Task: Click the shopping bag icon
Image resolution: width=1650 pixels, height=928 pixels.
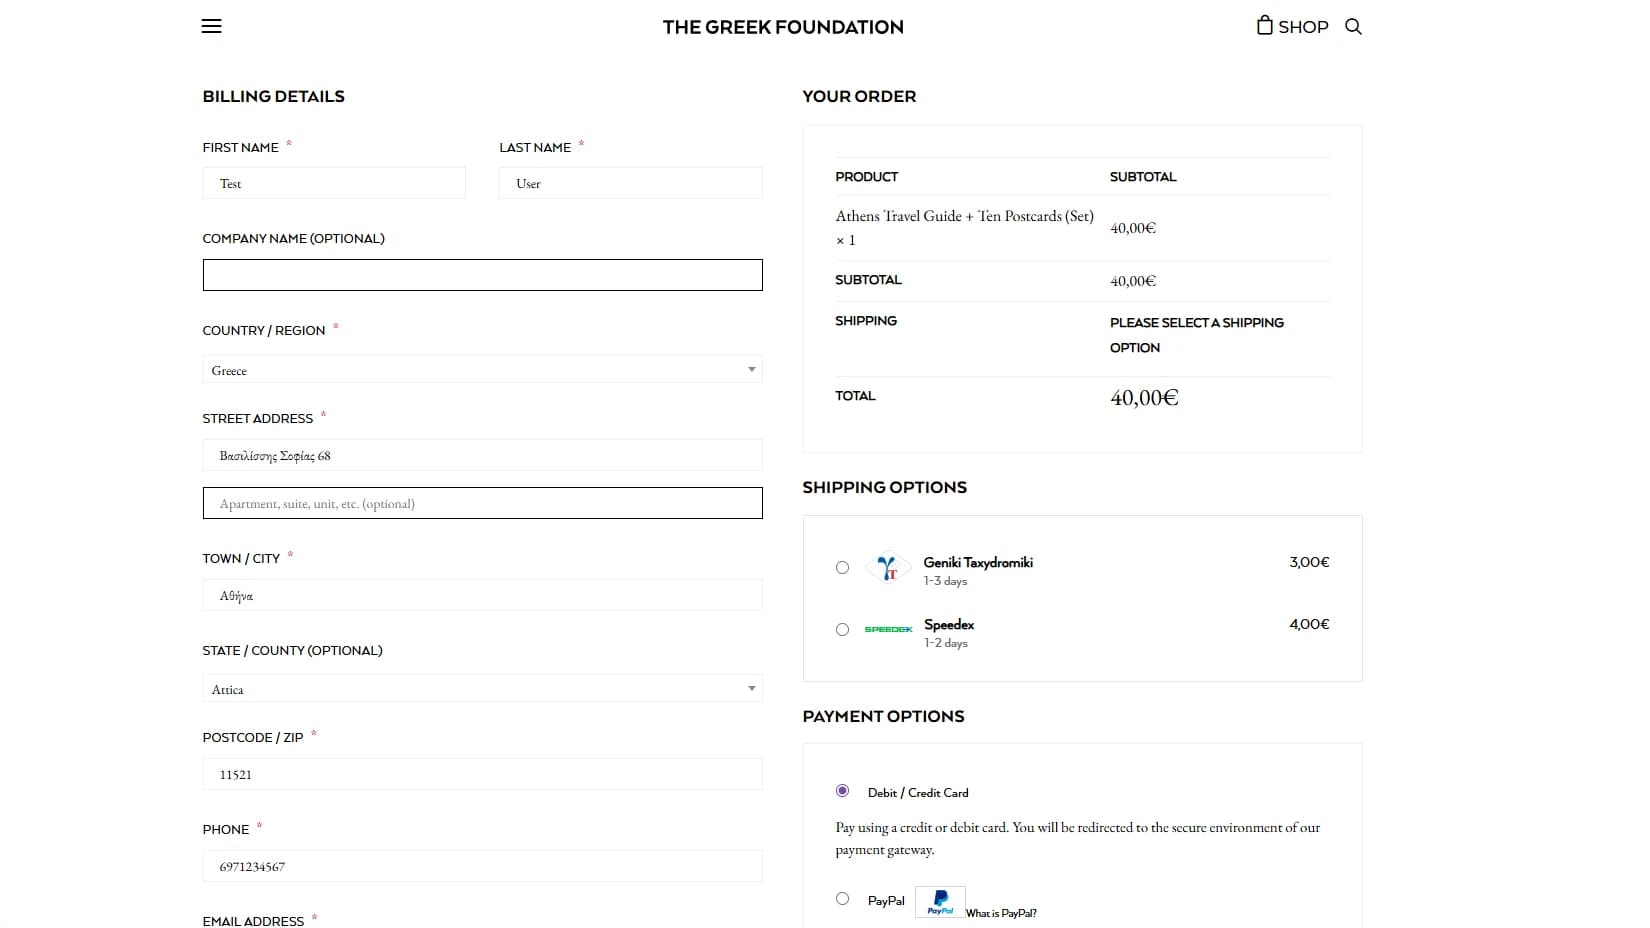Action: point(1264,25)
